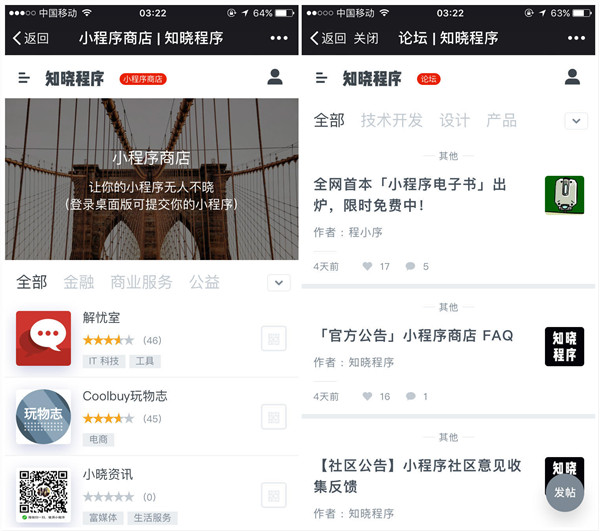This screenshot has width=600, height=532.
Task: Open comments on the 小程序电子书 post
Action: point(410,266)
